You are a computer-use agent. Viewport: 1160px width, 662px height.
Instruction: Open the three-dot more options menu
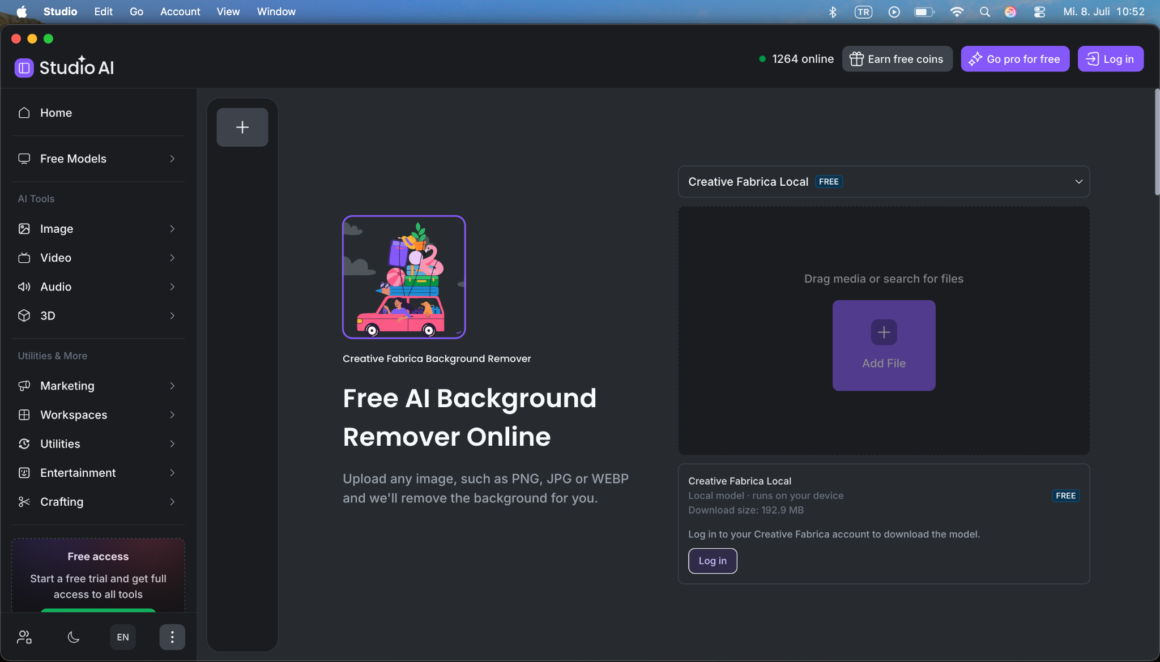tap(172, 637)
